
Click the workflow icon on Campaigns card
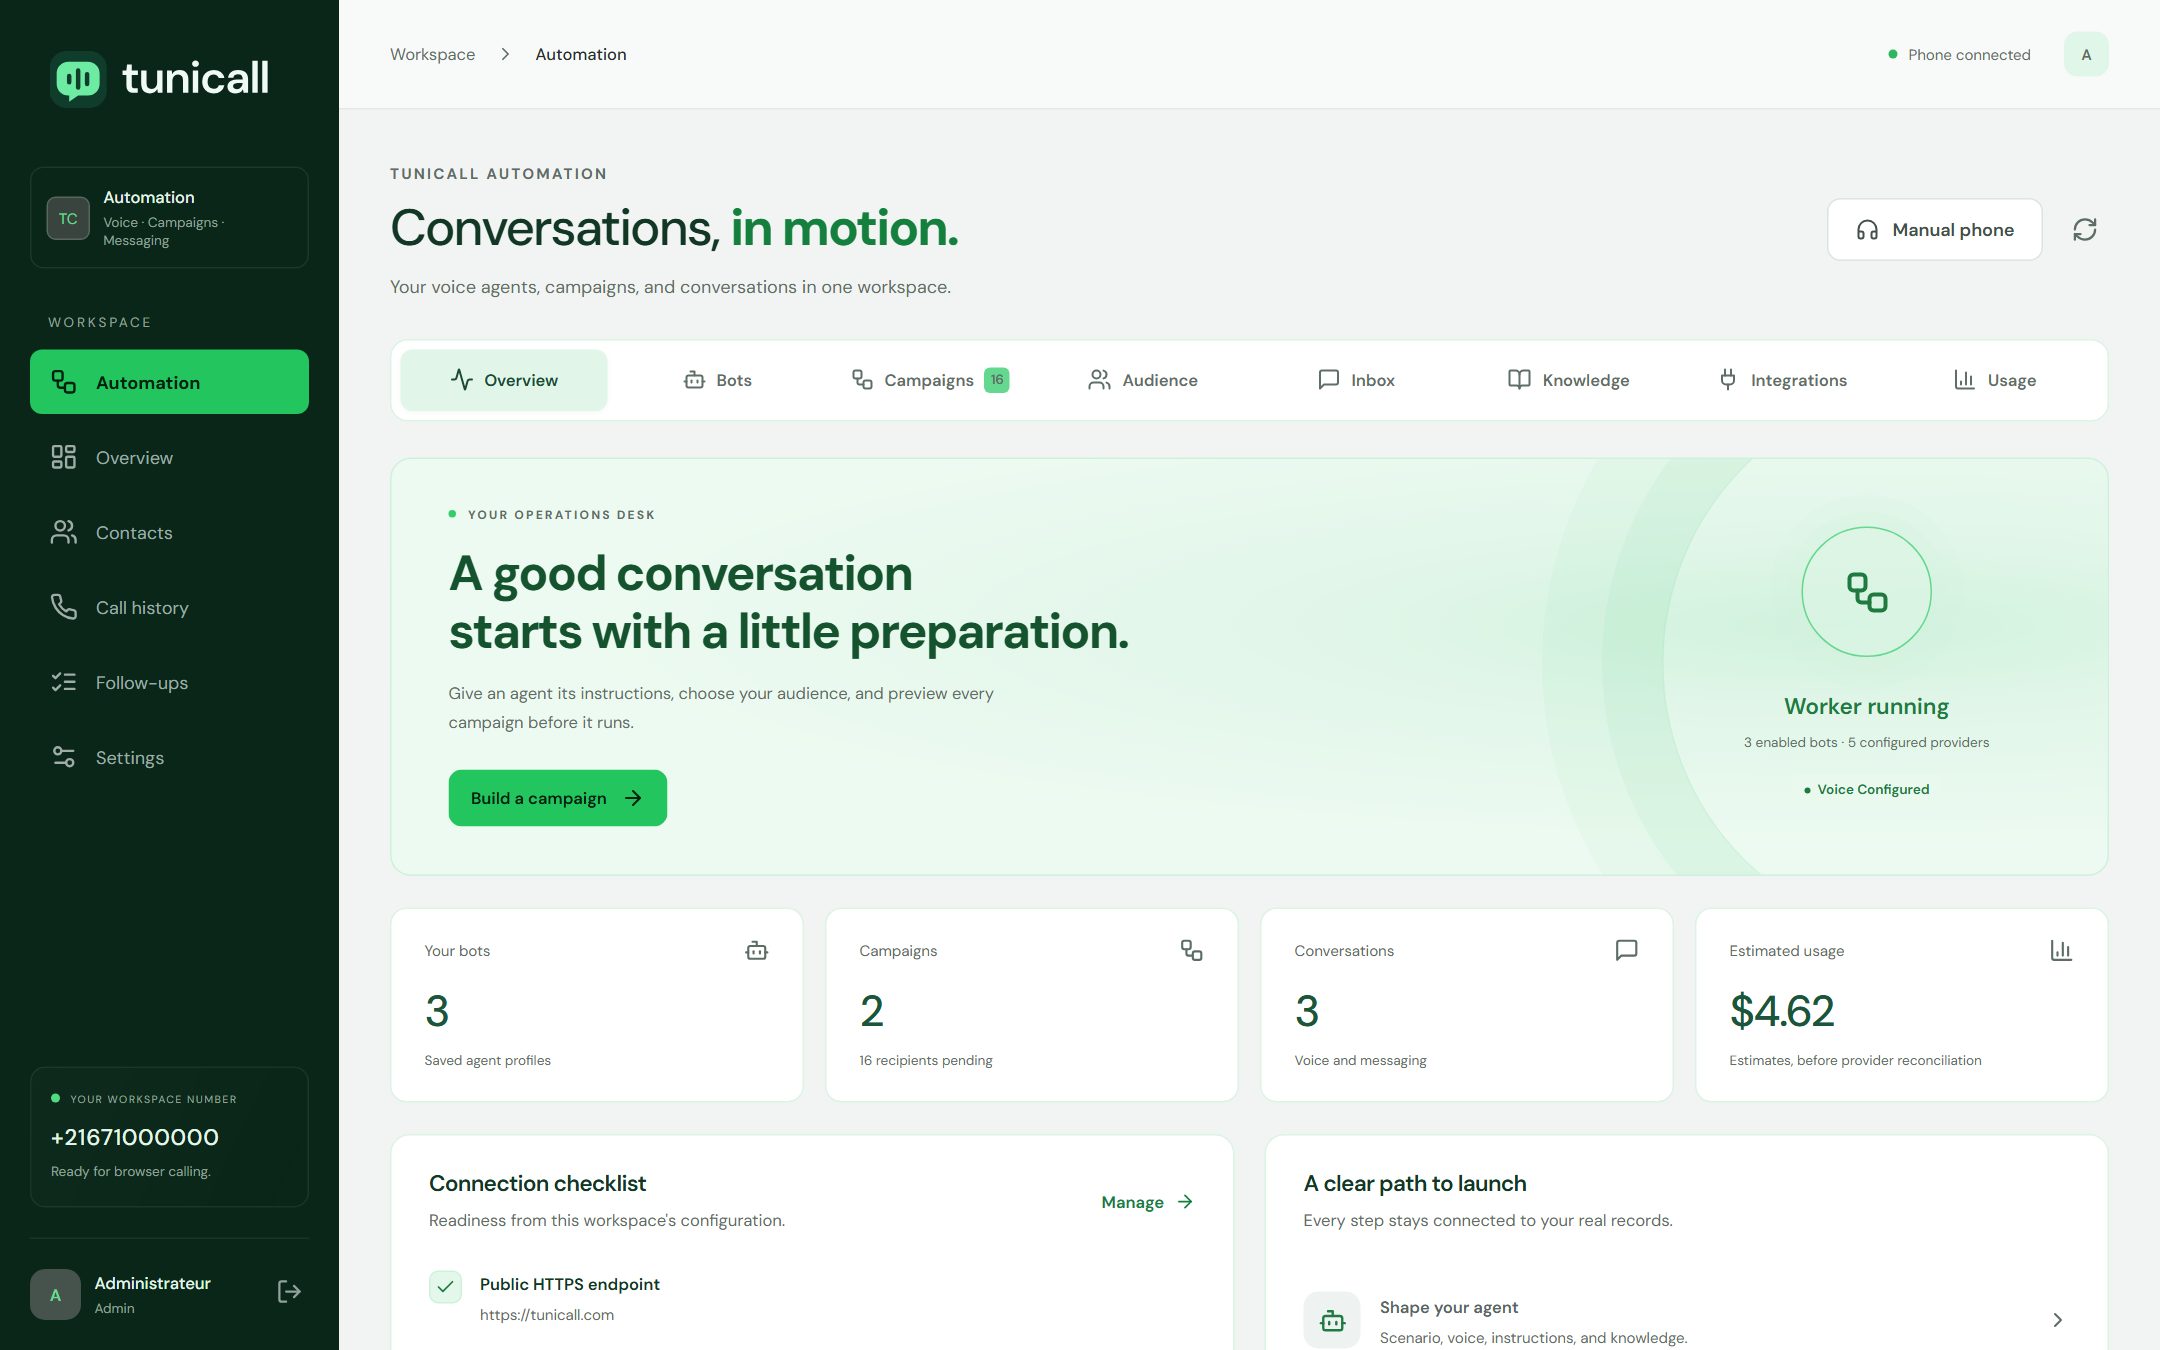[1191, 950]
